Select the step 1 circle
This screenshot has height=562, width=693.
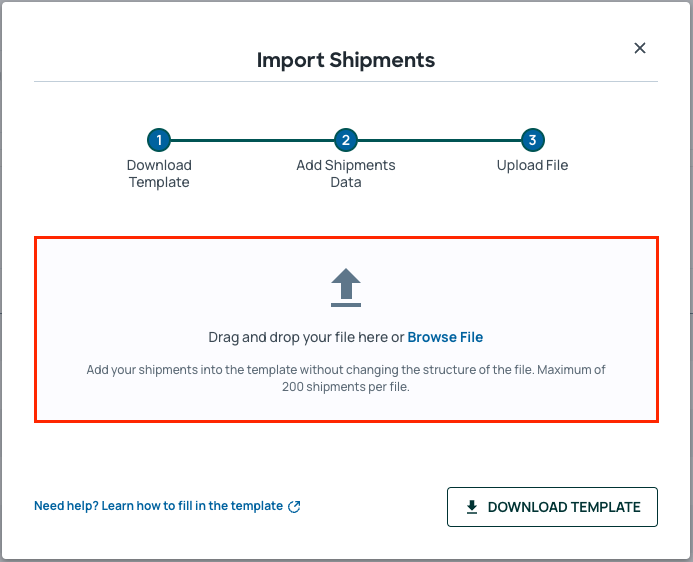[159, 140]
